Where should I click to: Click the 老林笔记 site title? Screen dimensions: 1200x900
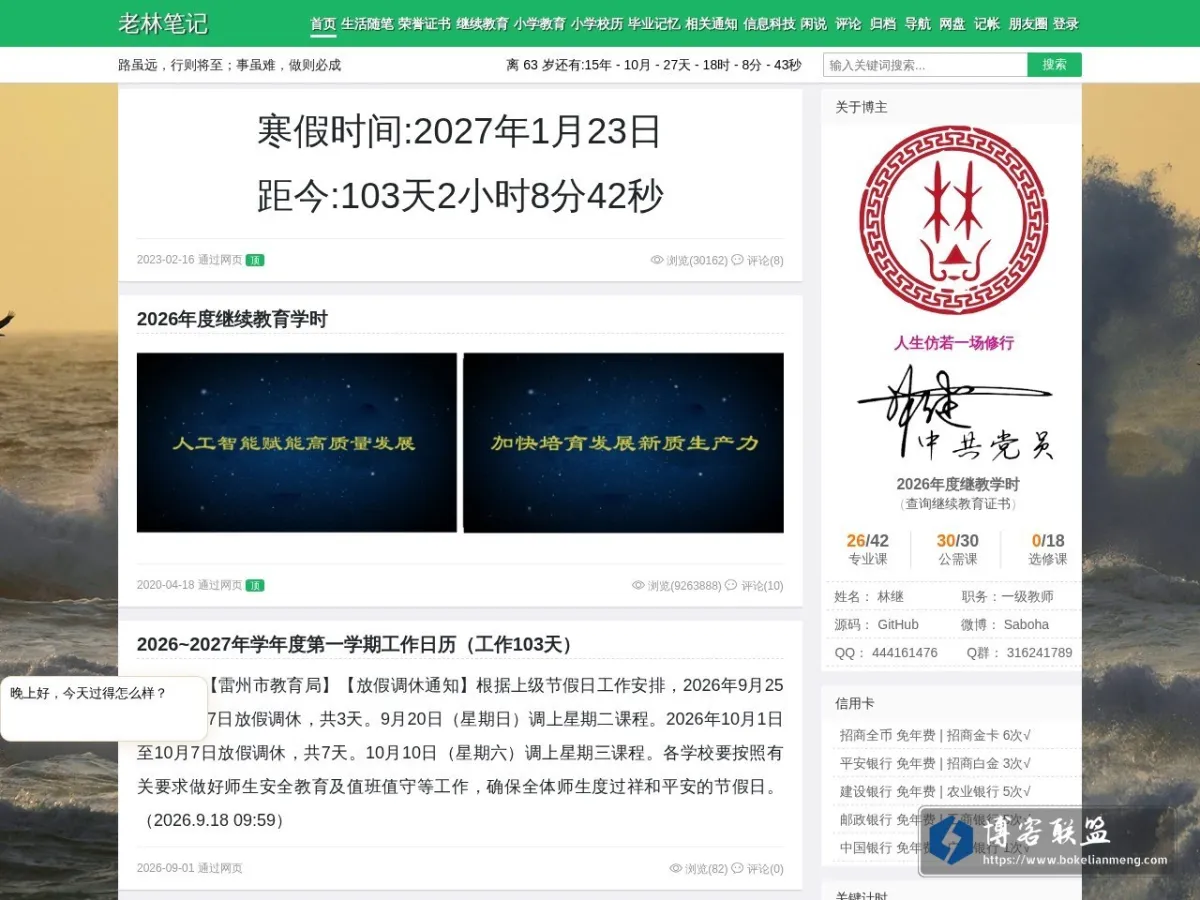pos(163,23)
